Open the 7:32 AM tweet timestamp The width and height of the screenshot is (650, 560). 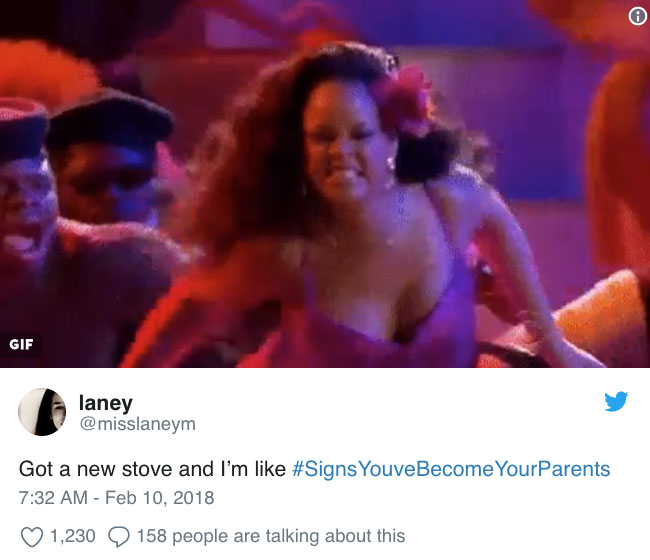click(x=53, y=498)
